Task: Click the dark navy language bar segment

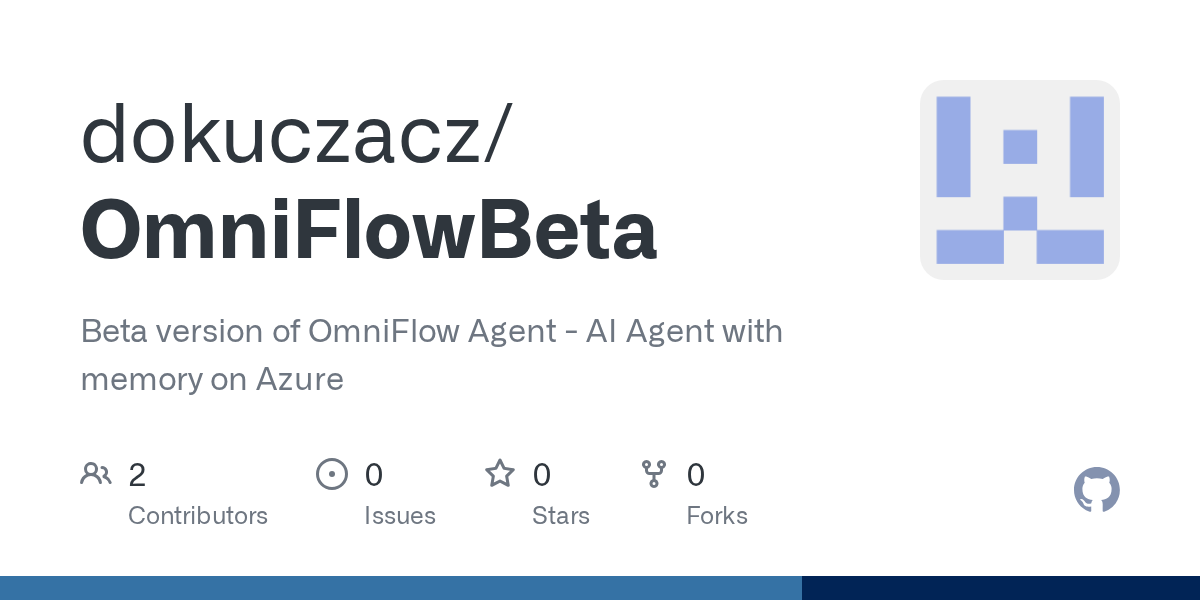Action: pos(1000,588)
